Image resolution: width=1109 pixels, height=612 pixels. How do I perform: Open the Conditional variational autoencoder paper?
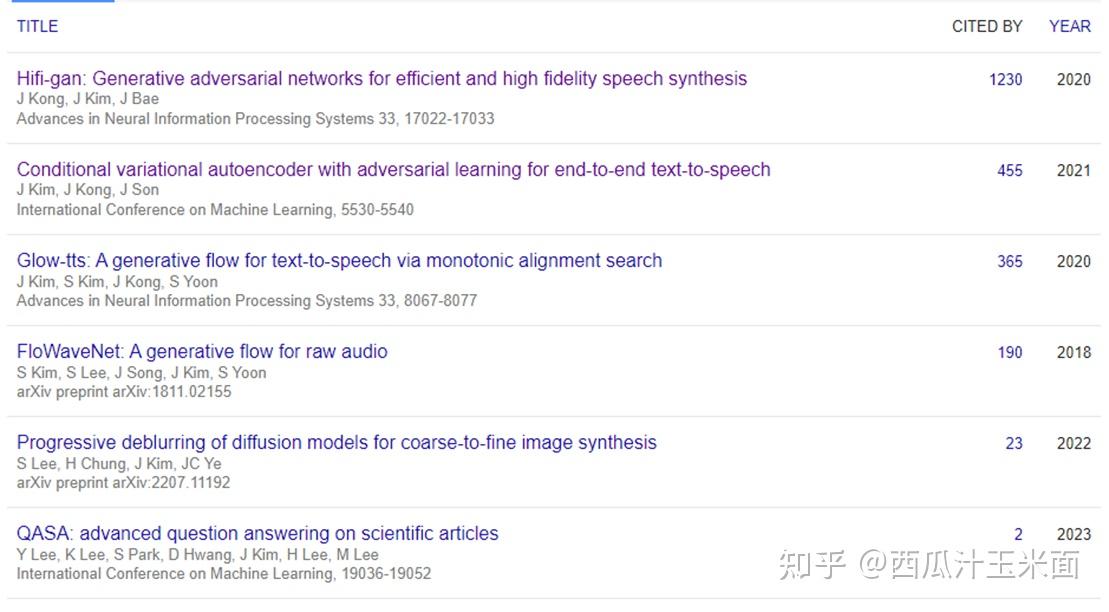(x=393, y=169)
